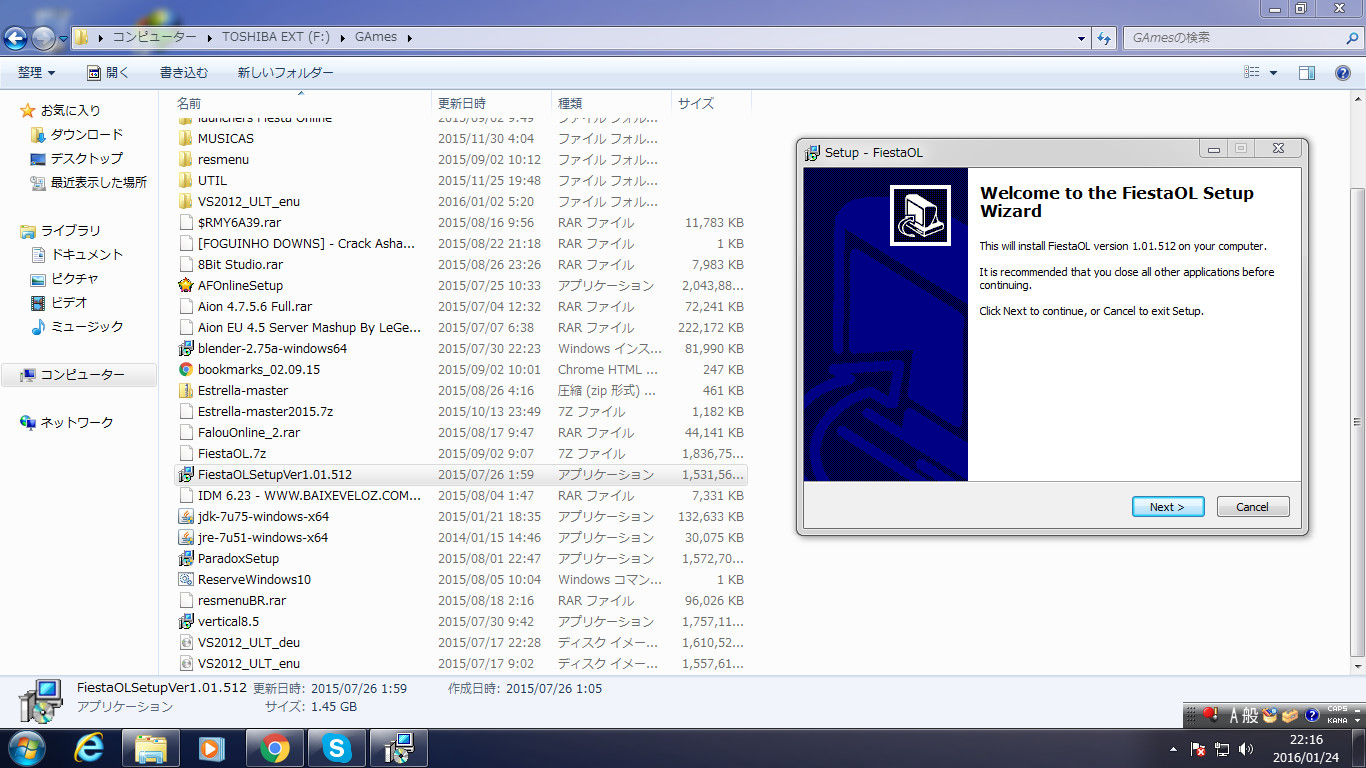Select the VS2012_ULT_enu folder icon

tap(185, 201)
